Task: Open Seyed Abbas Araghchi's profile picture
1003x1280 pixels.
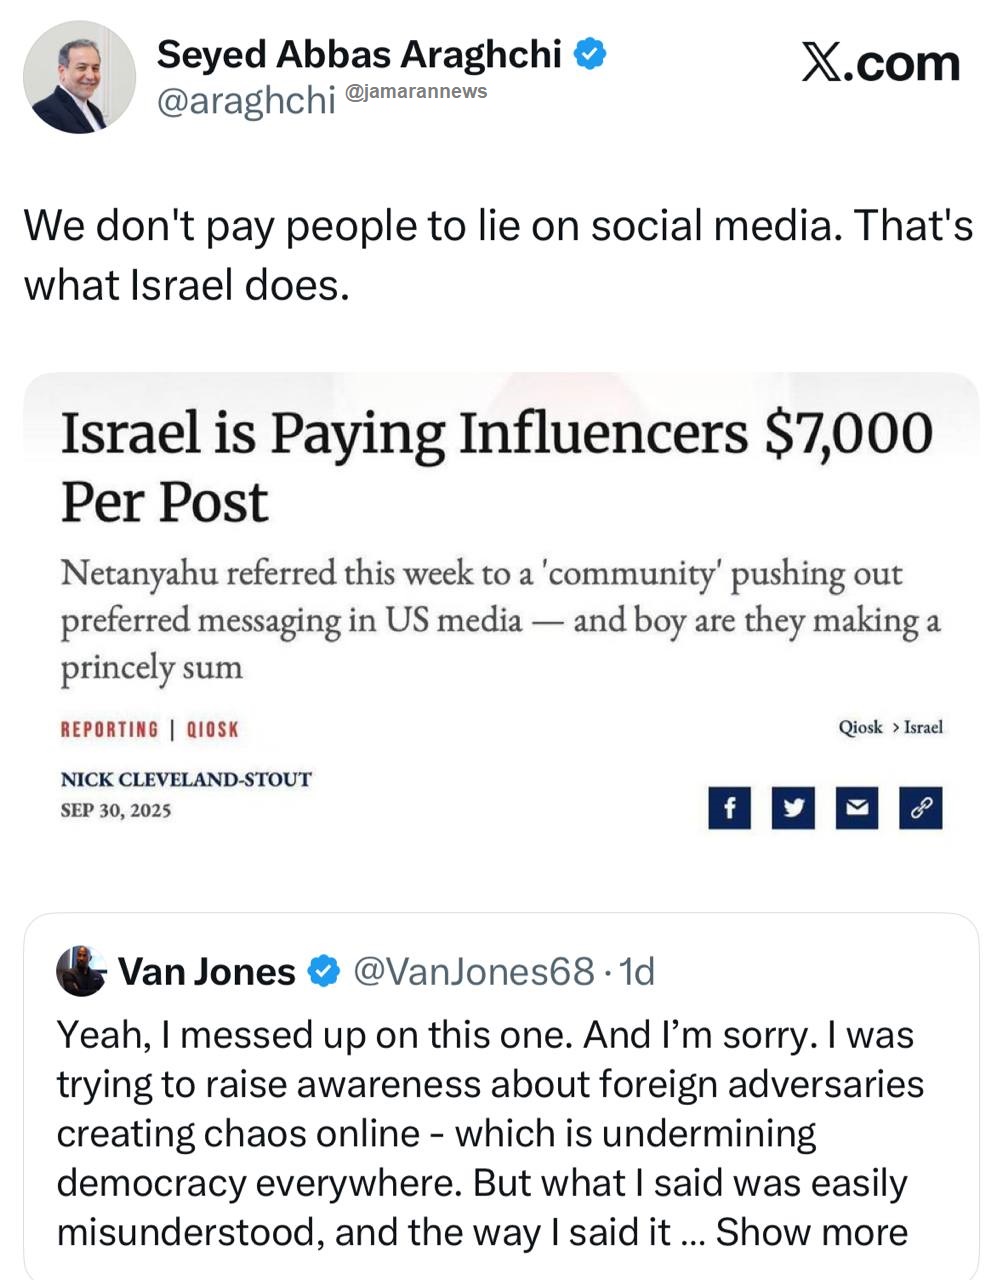Action: coord(79,77)
